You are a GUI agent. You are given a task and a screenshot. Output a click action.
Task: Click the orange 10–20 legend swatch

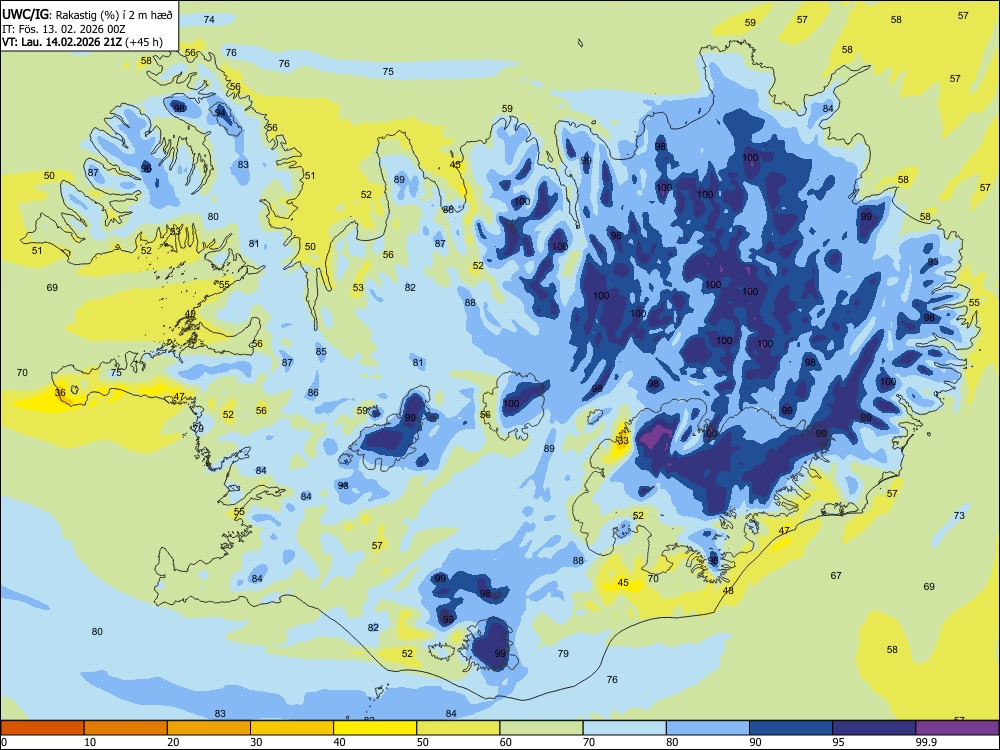pos(126,728)
